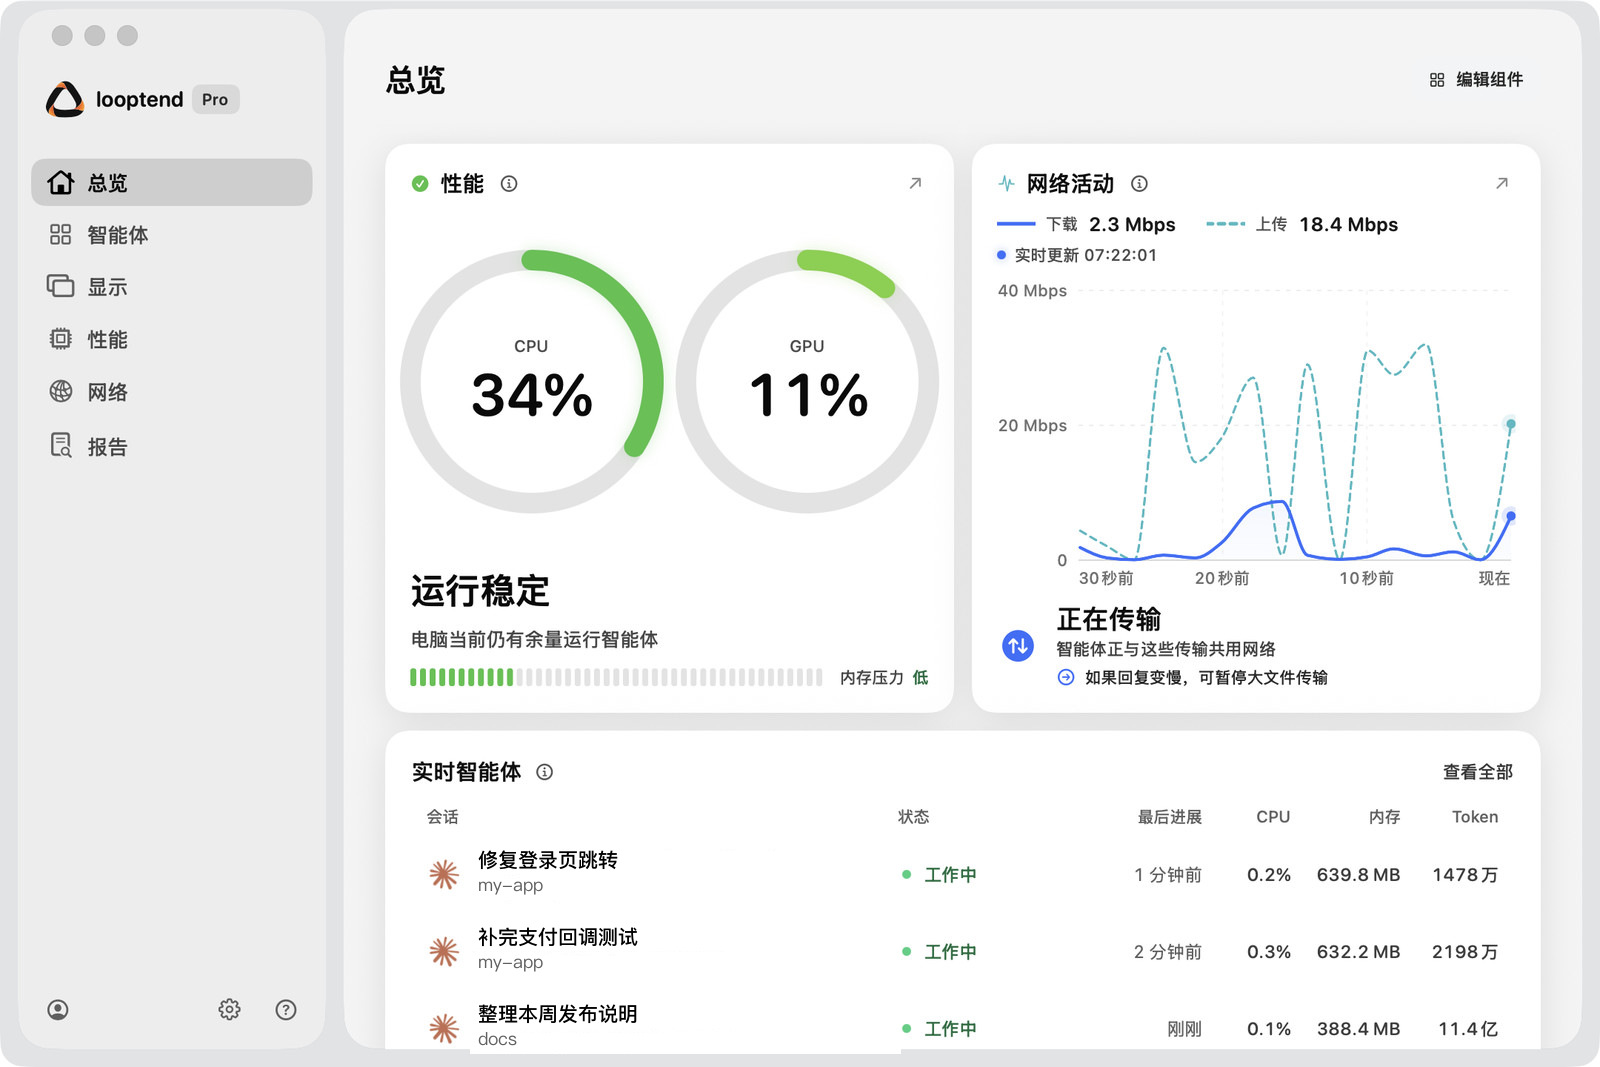Expand the 性能 card with arrow icon
The width and height of the screenshot is (1600, 1067).
pyautogui.click(x=915, y=184)
